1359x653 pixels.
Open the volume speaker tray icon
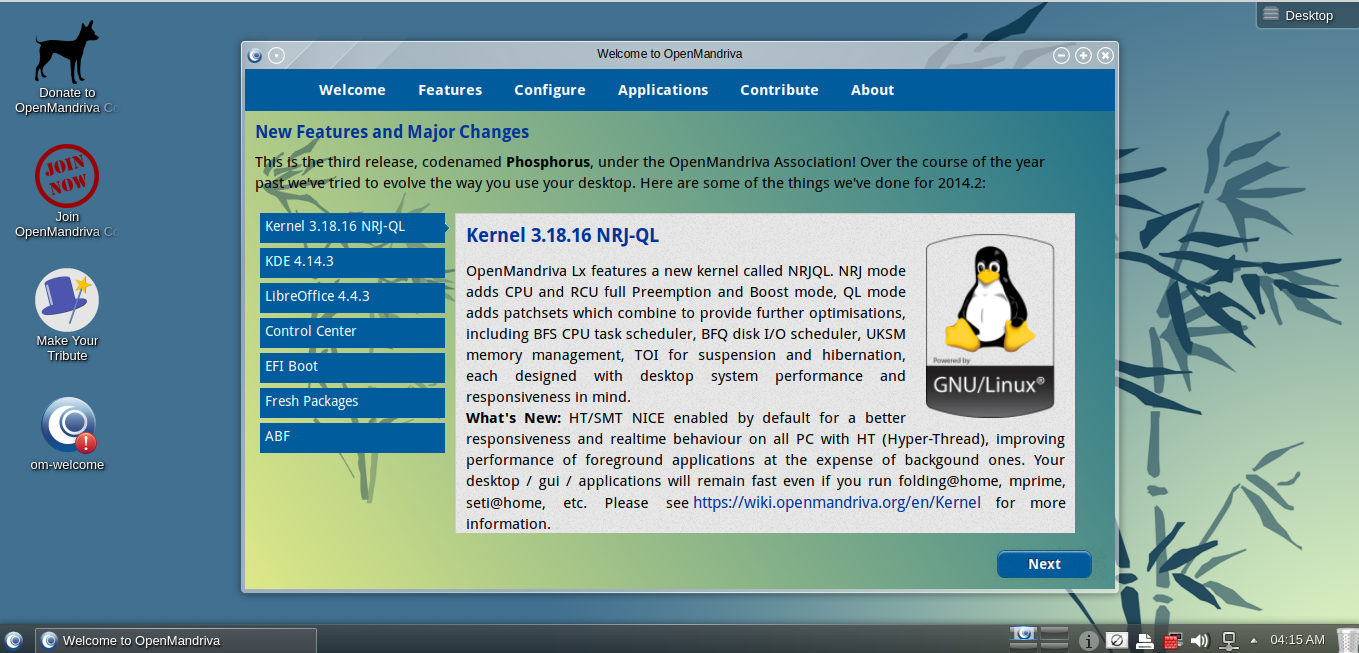coord(1200,640)
